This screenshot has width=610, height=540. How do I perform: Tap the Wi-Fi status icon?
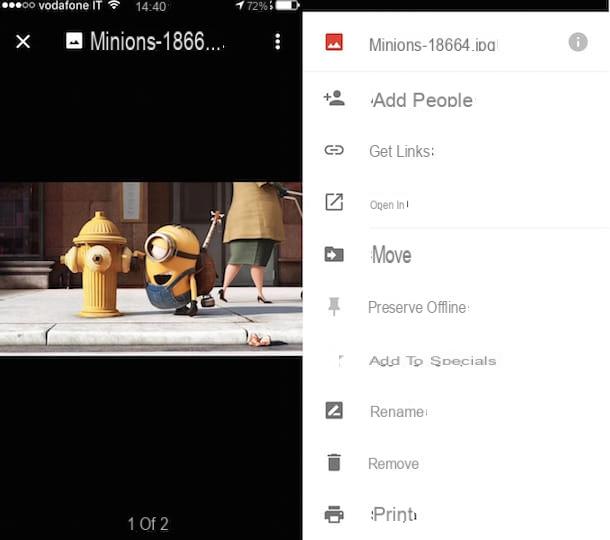pos(114,5)
